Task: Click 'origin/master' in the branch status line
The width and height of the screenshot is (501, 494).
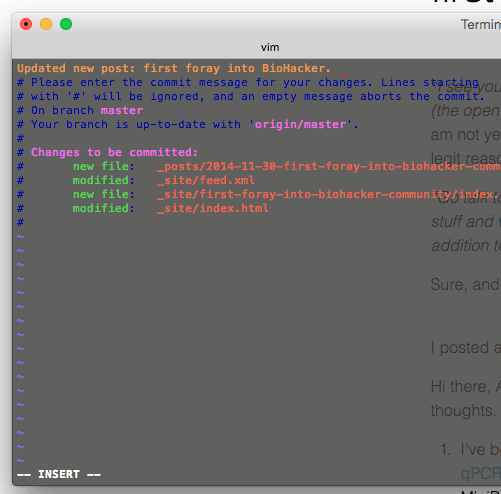Action: click(300, 124)
